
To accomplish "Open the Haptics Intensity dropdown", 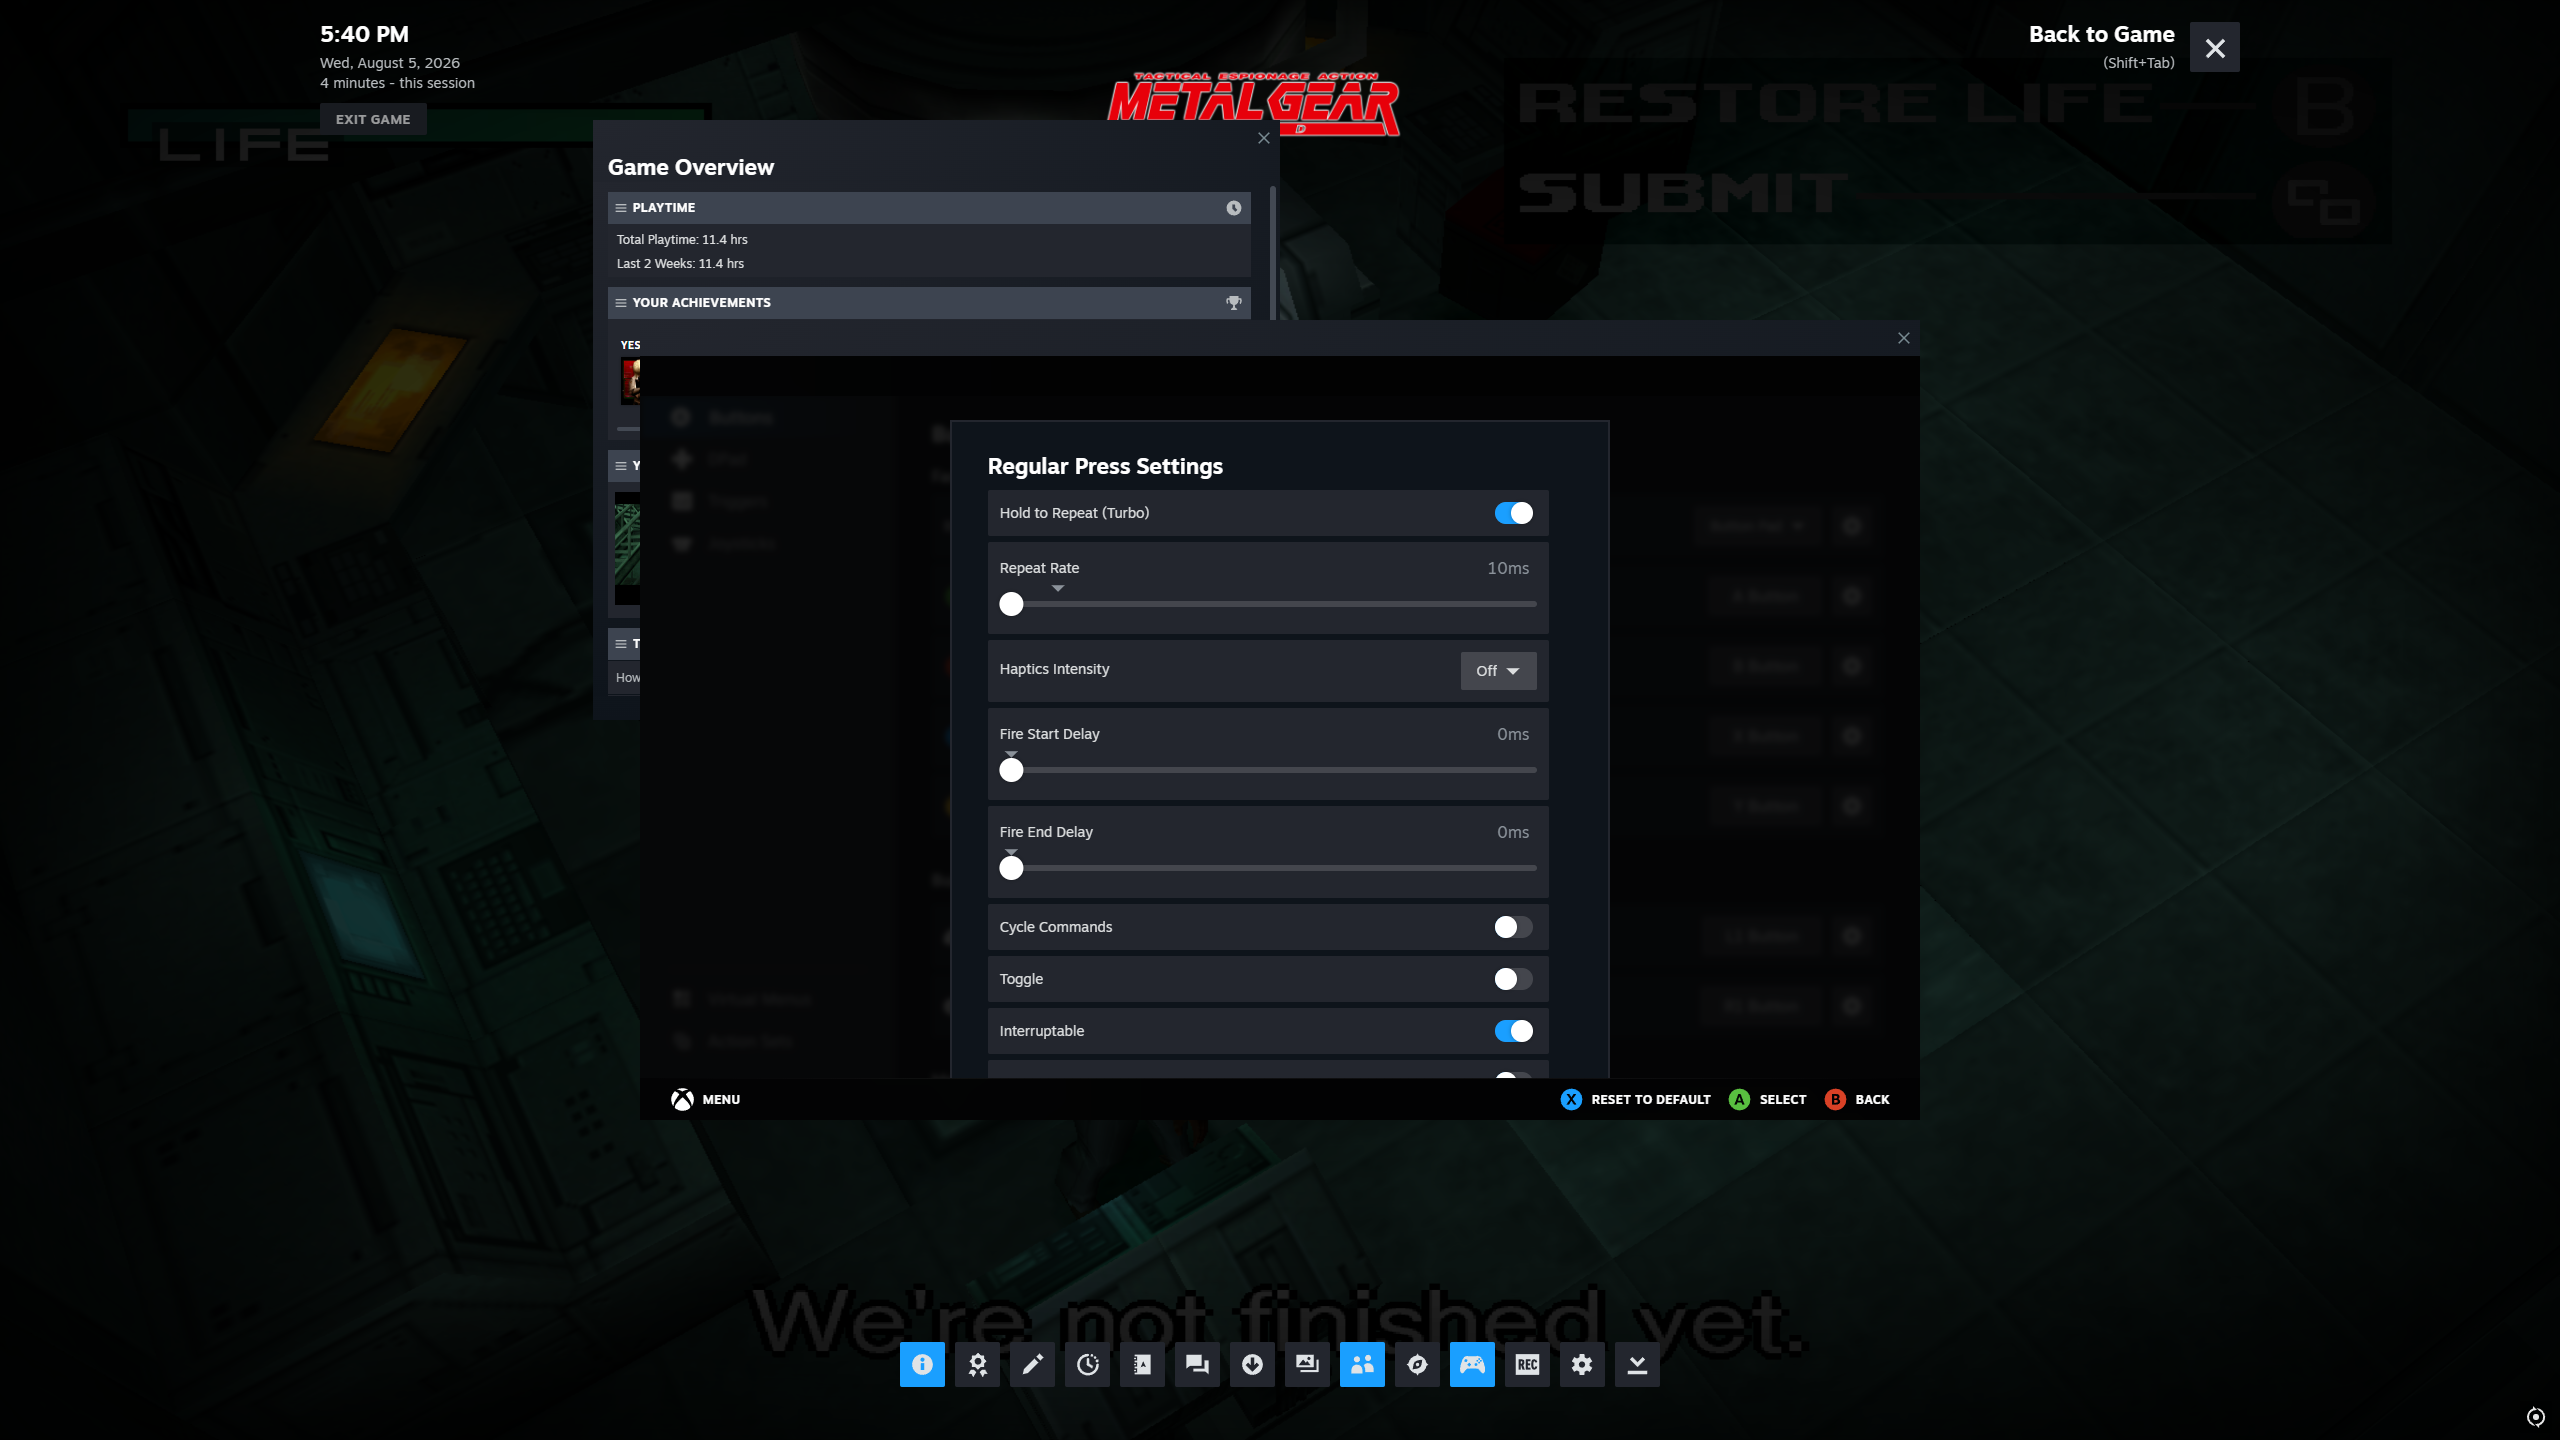I will pos(1498,671).
